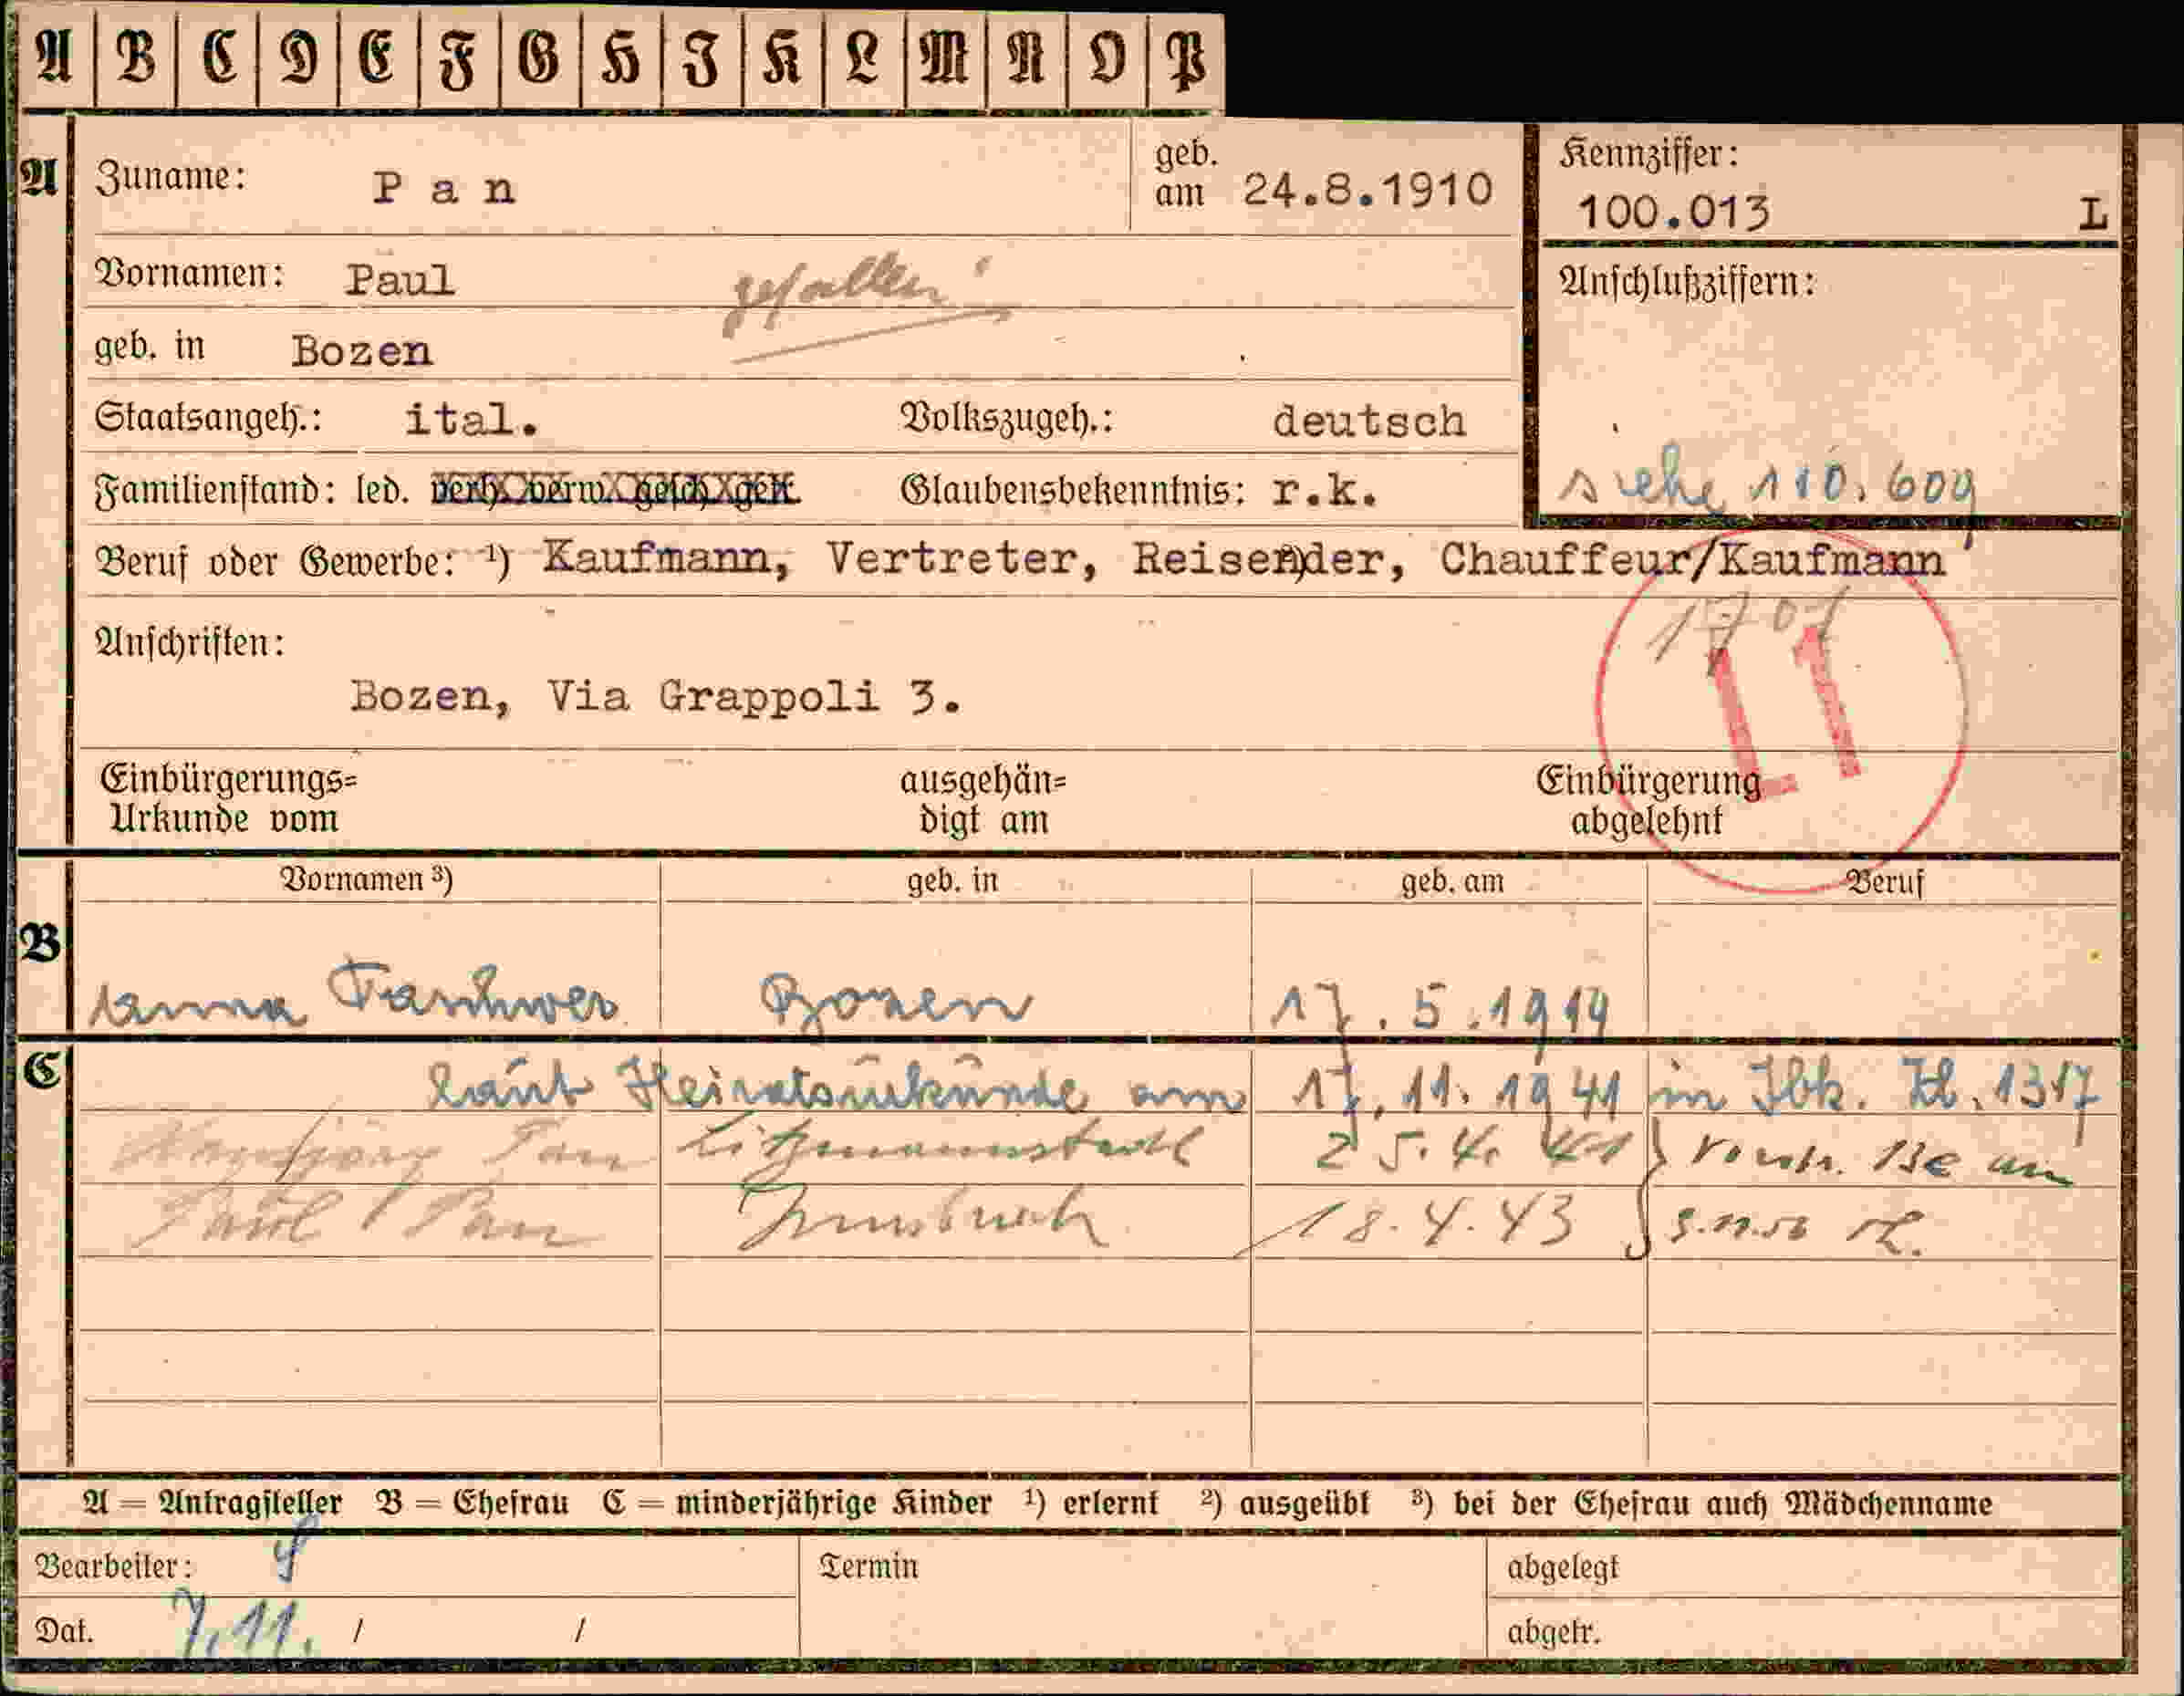The width and height of the screenshot is (2184, 1696).
Task: Click the 'Glaubensbekenntnis:' label
Action: [1073, 491]
